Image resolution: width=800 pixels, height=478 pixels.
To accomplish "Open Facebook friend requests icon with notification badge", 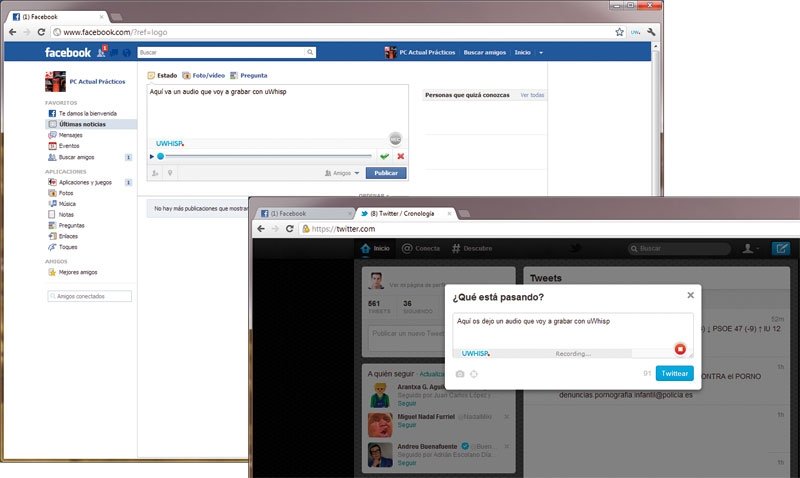I will click(102, 52).
